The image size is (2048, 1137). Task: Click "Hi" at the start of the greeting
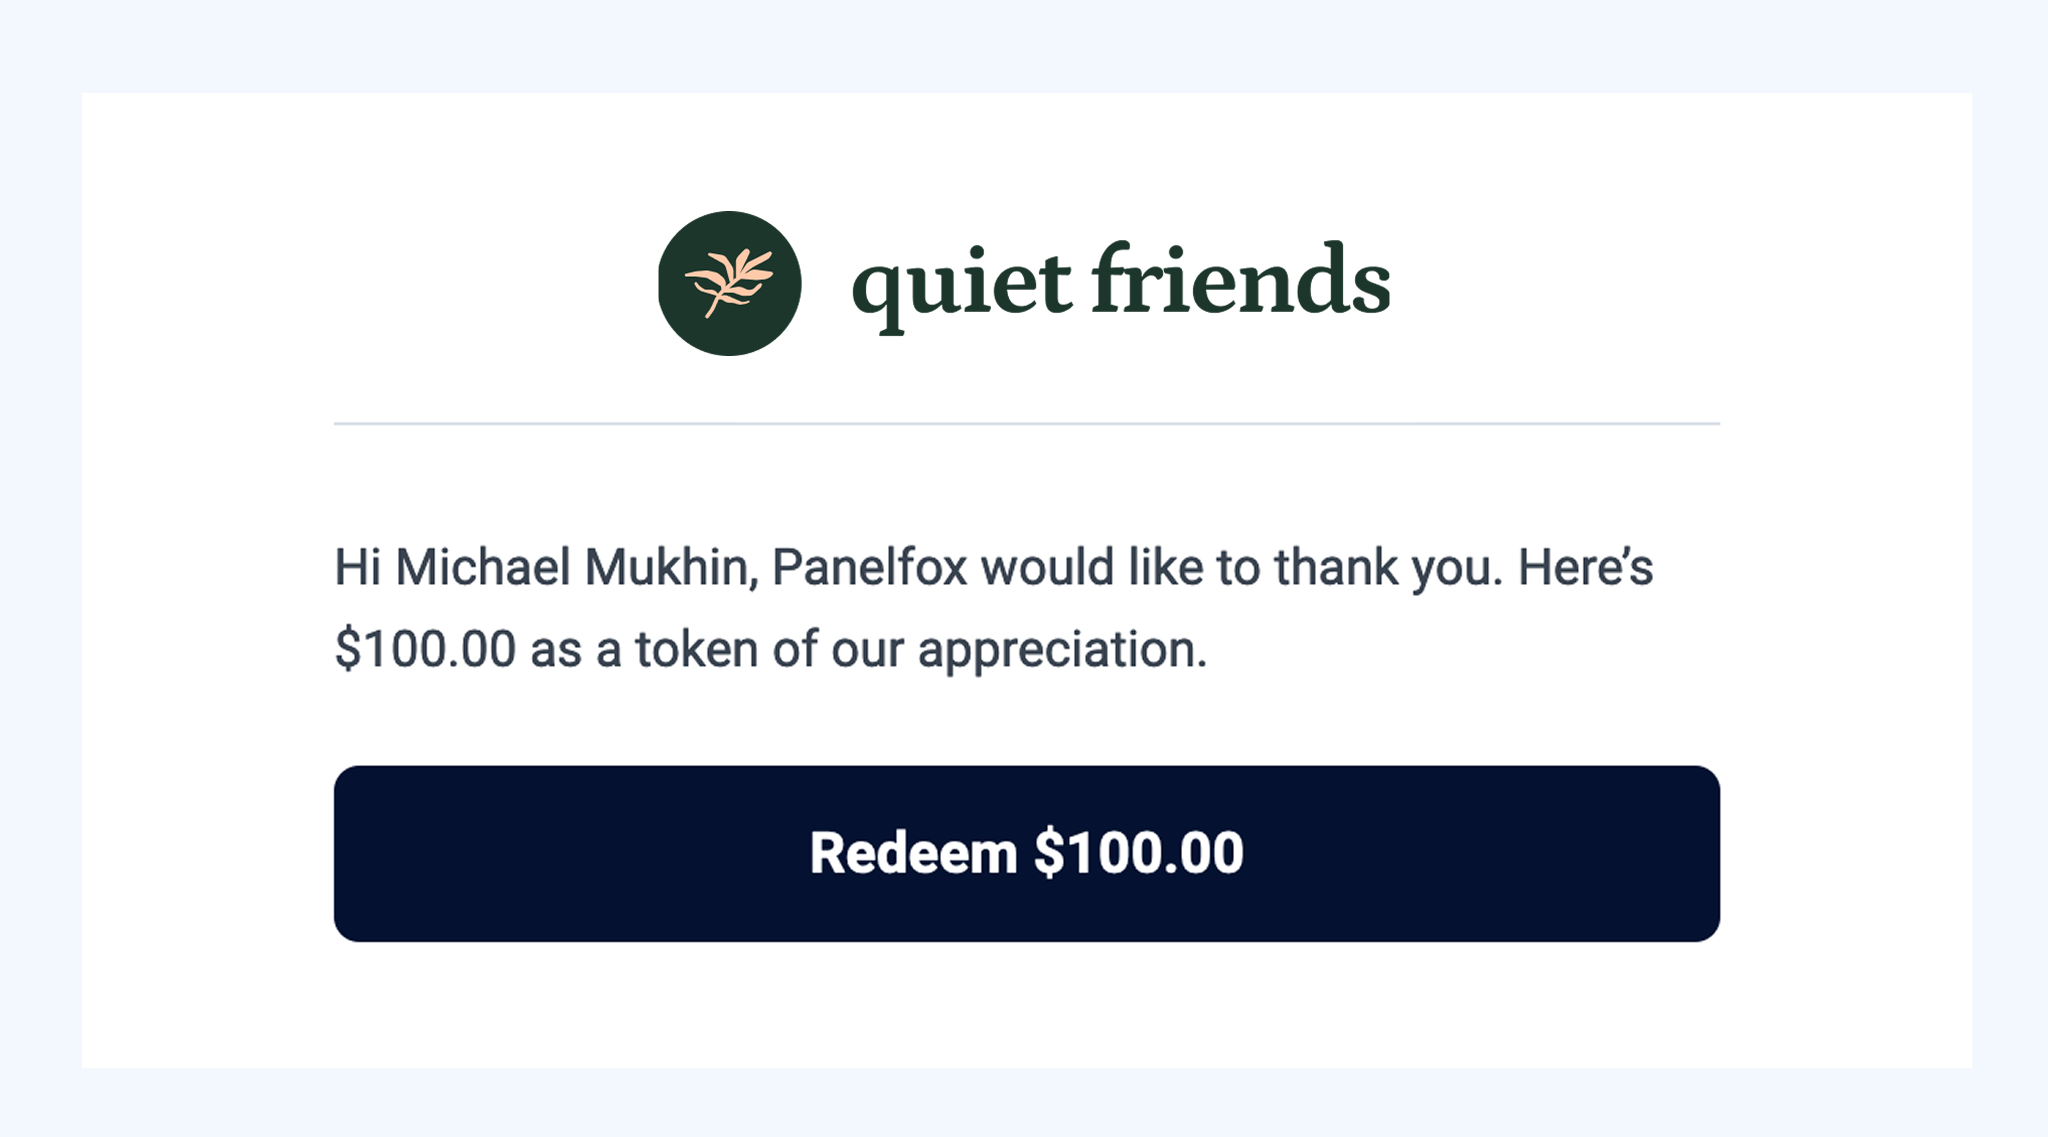tap(357, 568)
